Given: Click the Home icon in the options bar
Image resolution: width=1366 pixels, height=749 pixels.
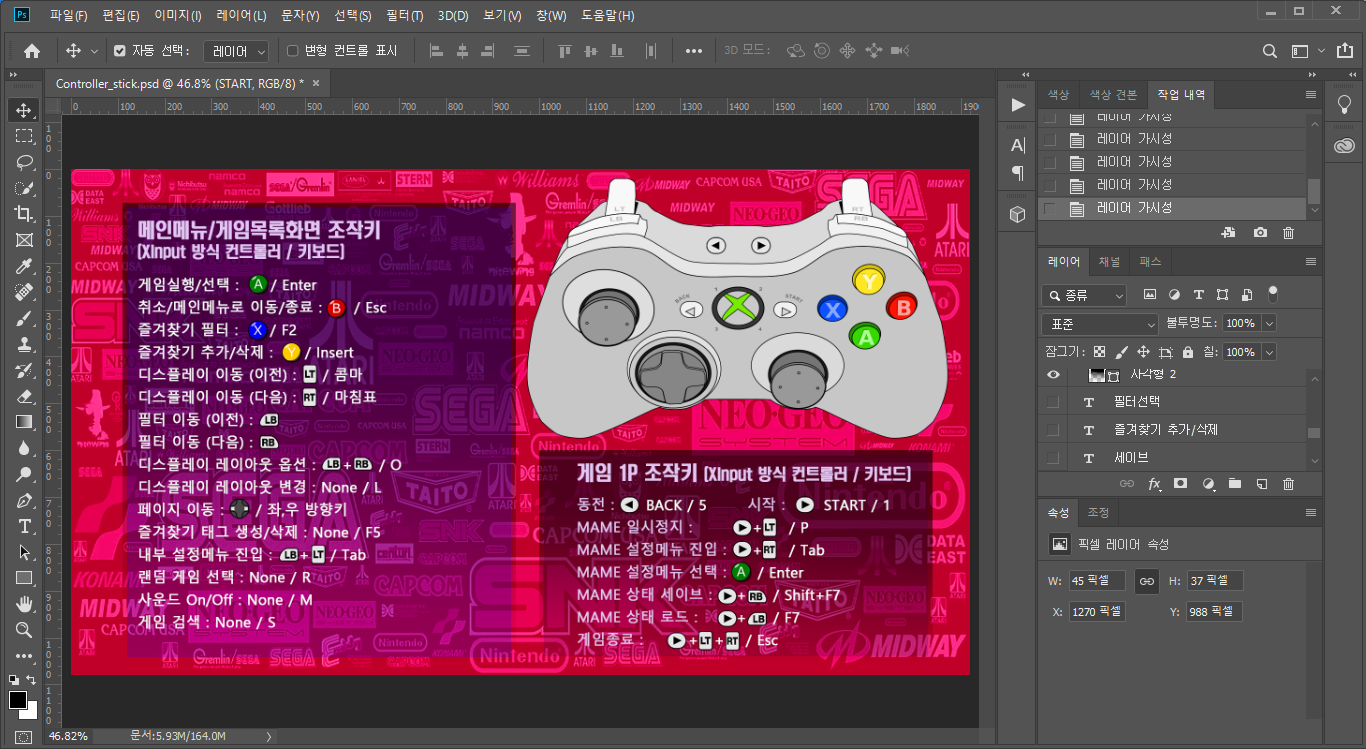Looking at the screenshot, I should [32, 51].
